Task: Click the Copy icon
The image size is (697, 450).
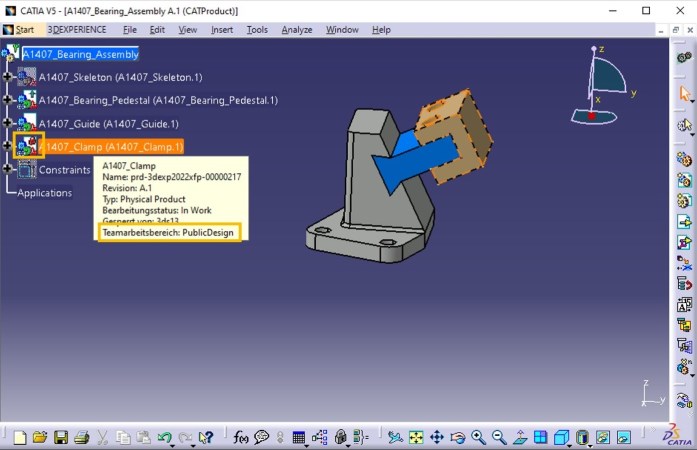Action: coord(123,438)
